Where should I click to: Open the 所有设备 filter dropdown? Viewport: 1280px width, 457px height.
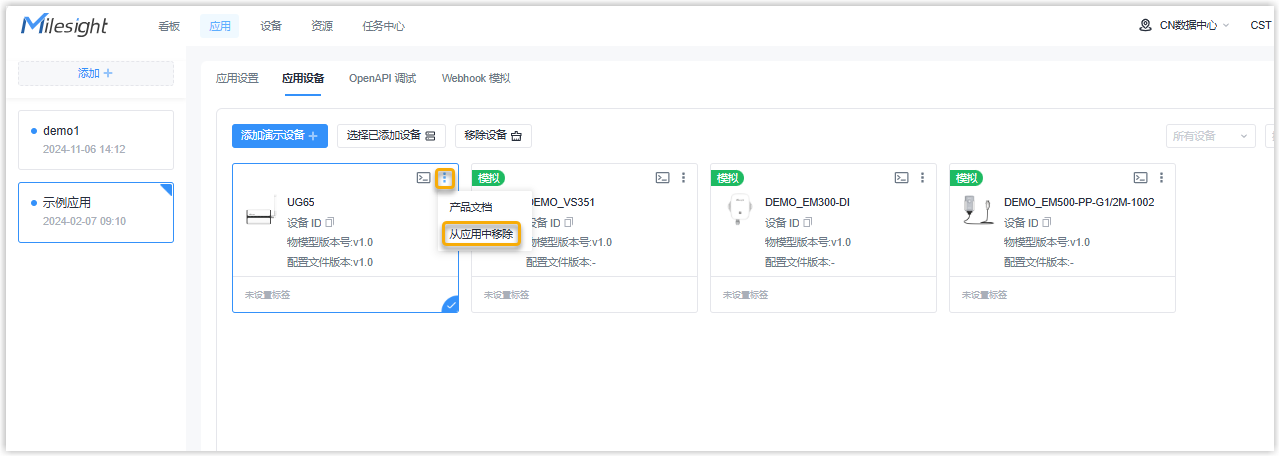click(x=1210, y=136)
